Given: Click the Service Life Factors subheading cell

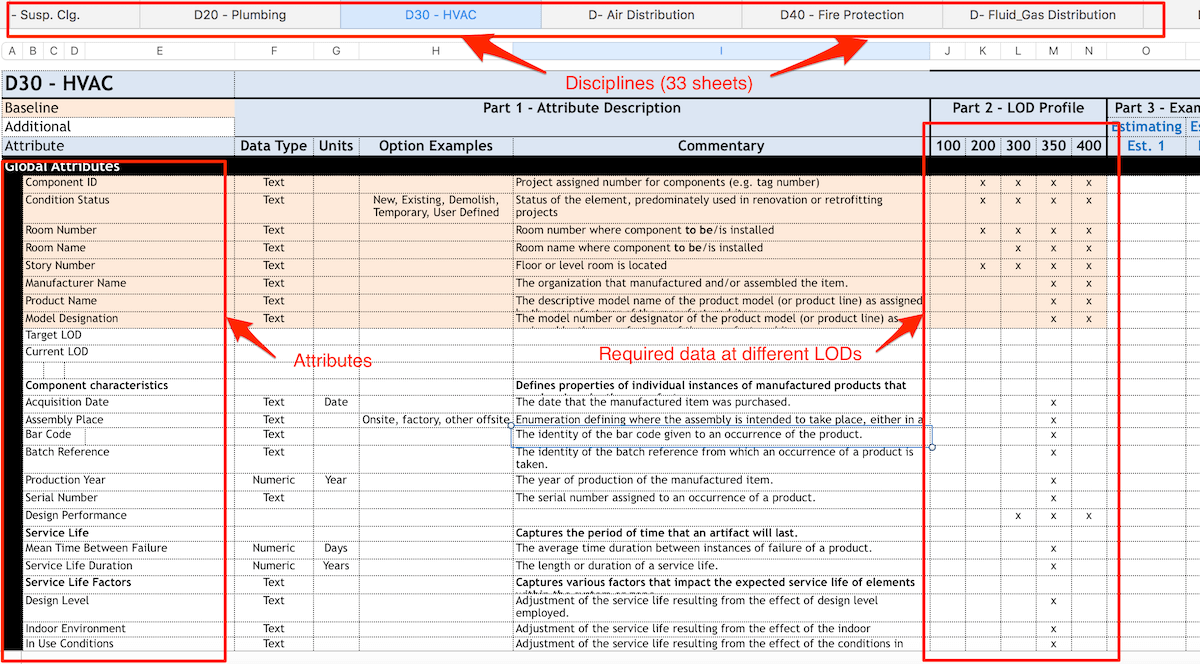Looking at the screenshot, I should pyautogui.click(x=129, y=583).
